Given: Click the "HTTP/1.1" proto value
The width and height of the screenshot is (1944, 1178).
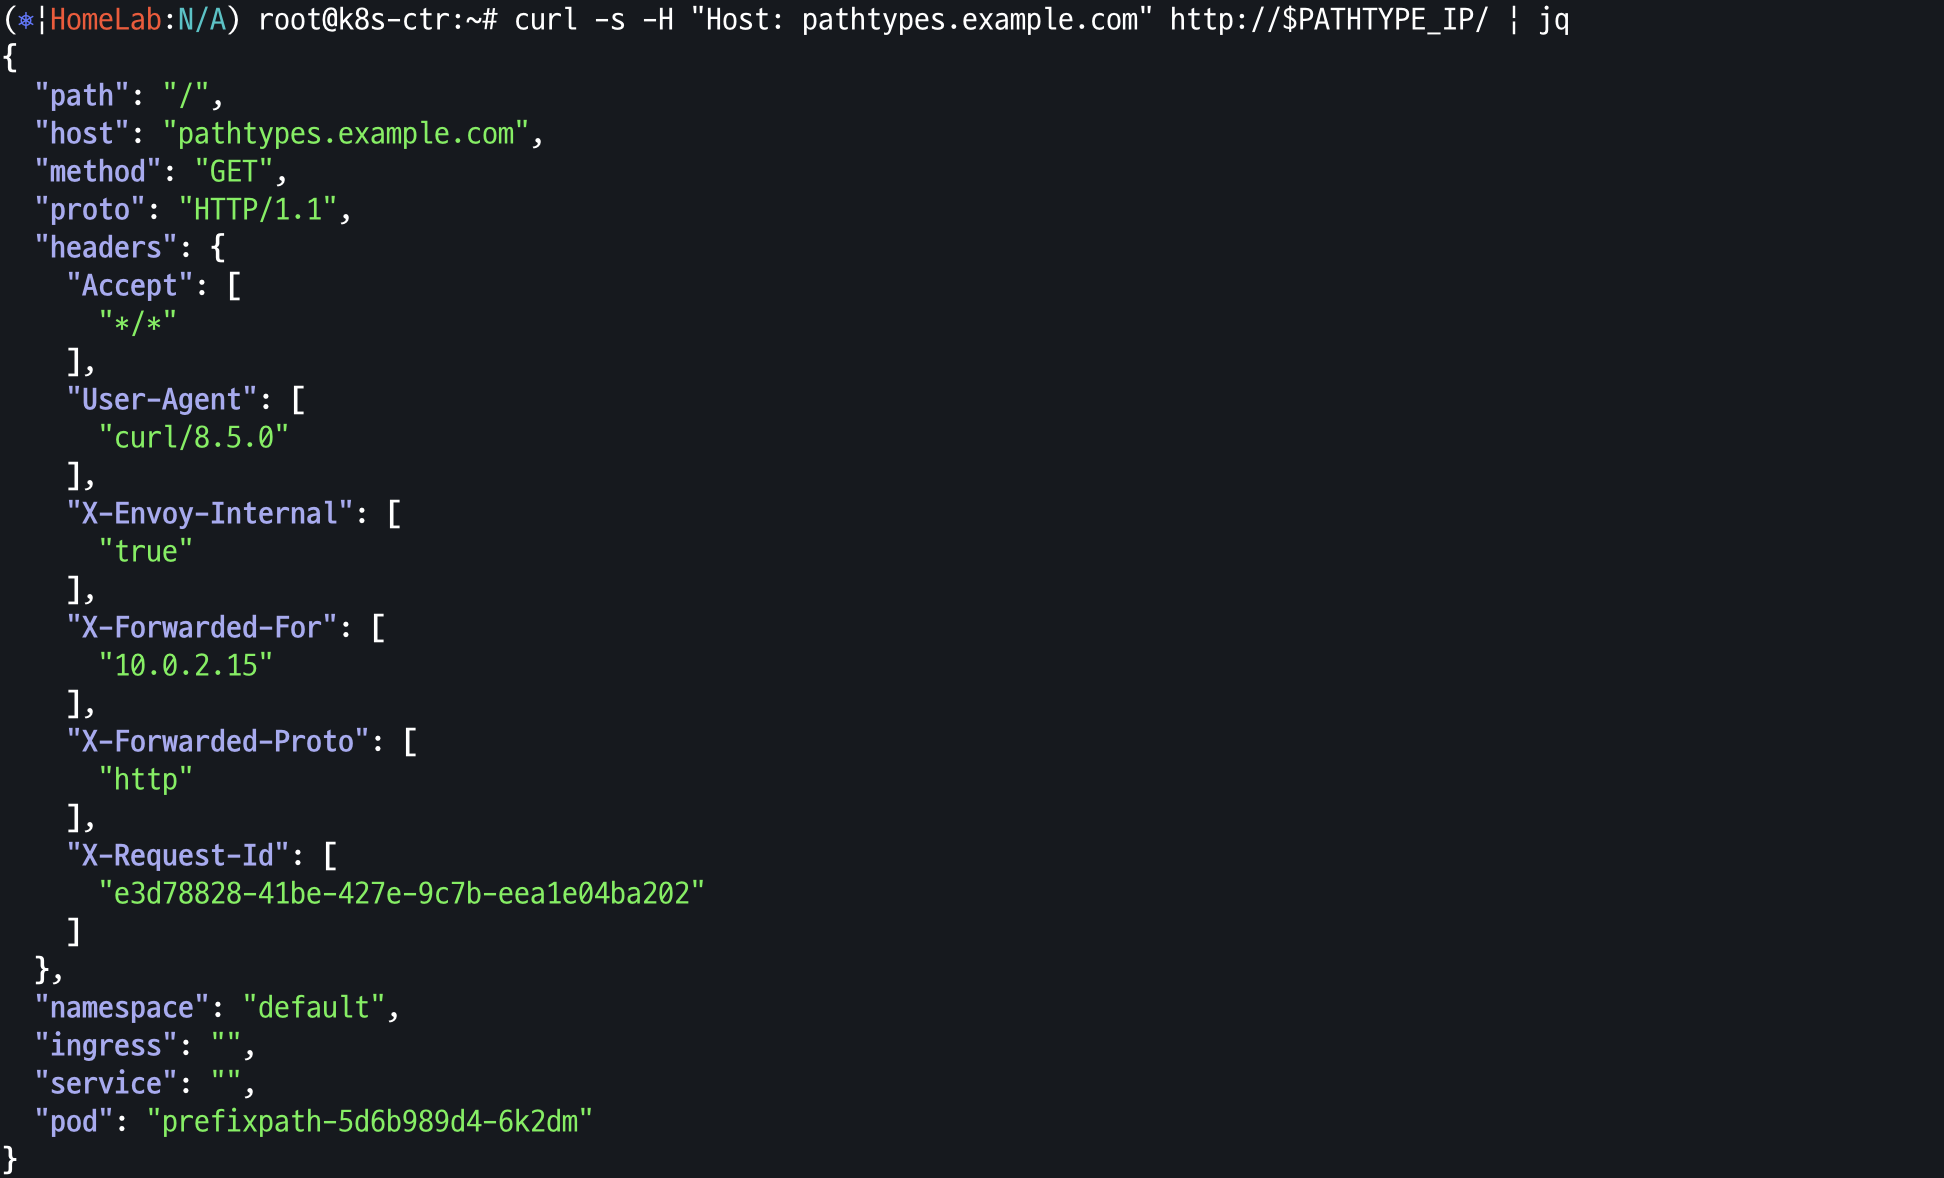Looking at the screenshot, I should (x=258, y=210).
